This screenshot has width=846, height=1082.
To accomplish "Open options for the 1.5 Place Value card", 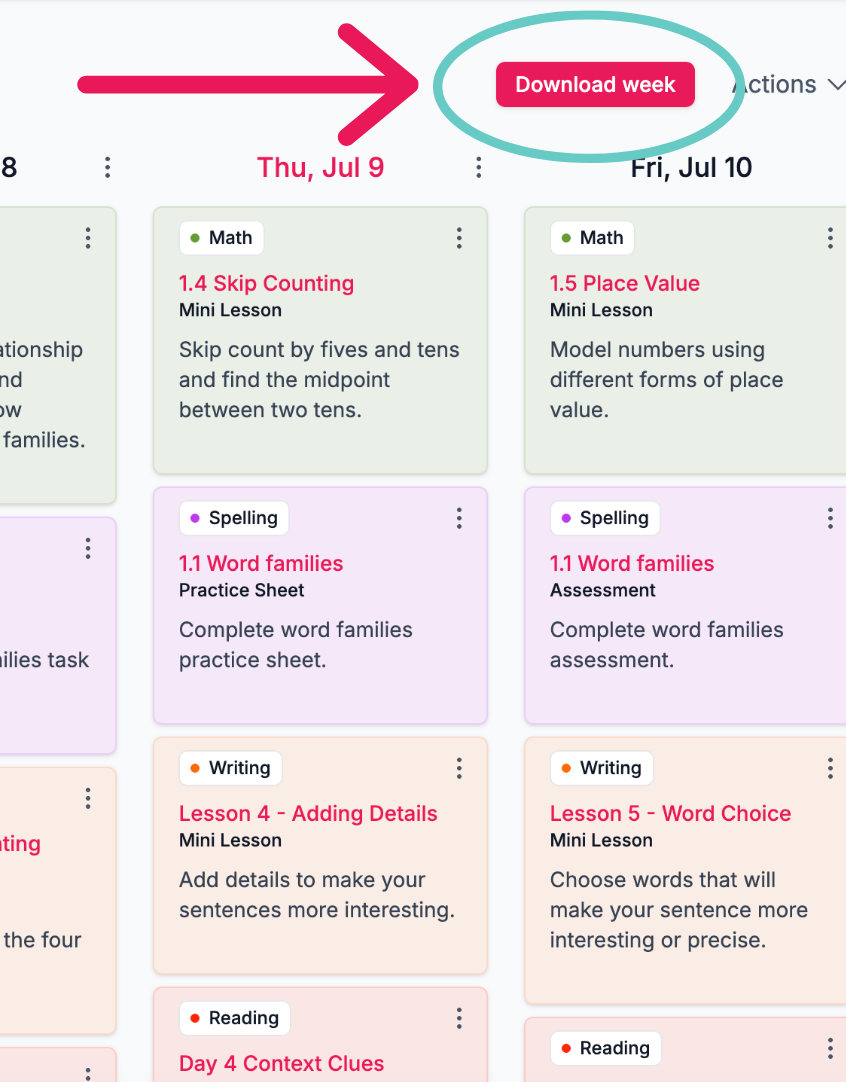I will pyautogui.click(x=830, y=238).
